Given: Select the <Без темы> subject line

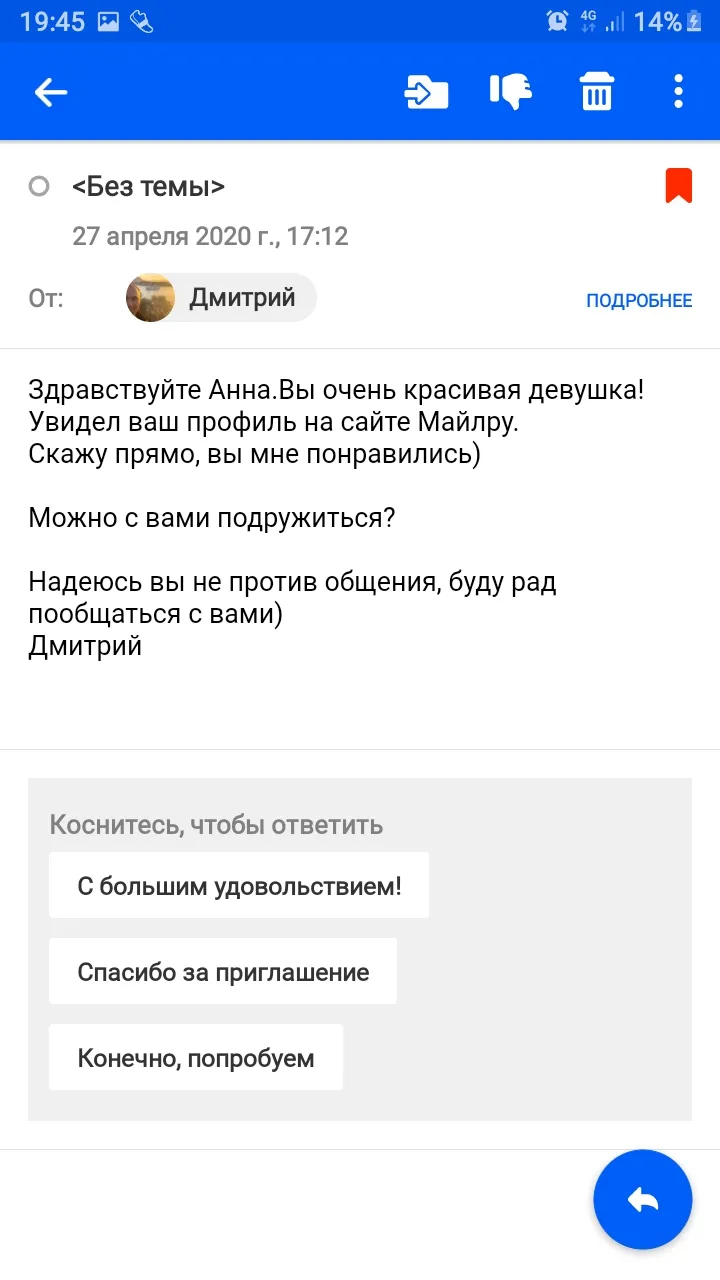Looking at the screenshot, I should click(148, 187).
